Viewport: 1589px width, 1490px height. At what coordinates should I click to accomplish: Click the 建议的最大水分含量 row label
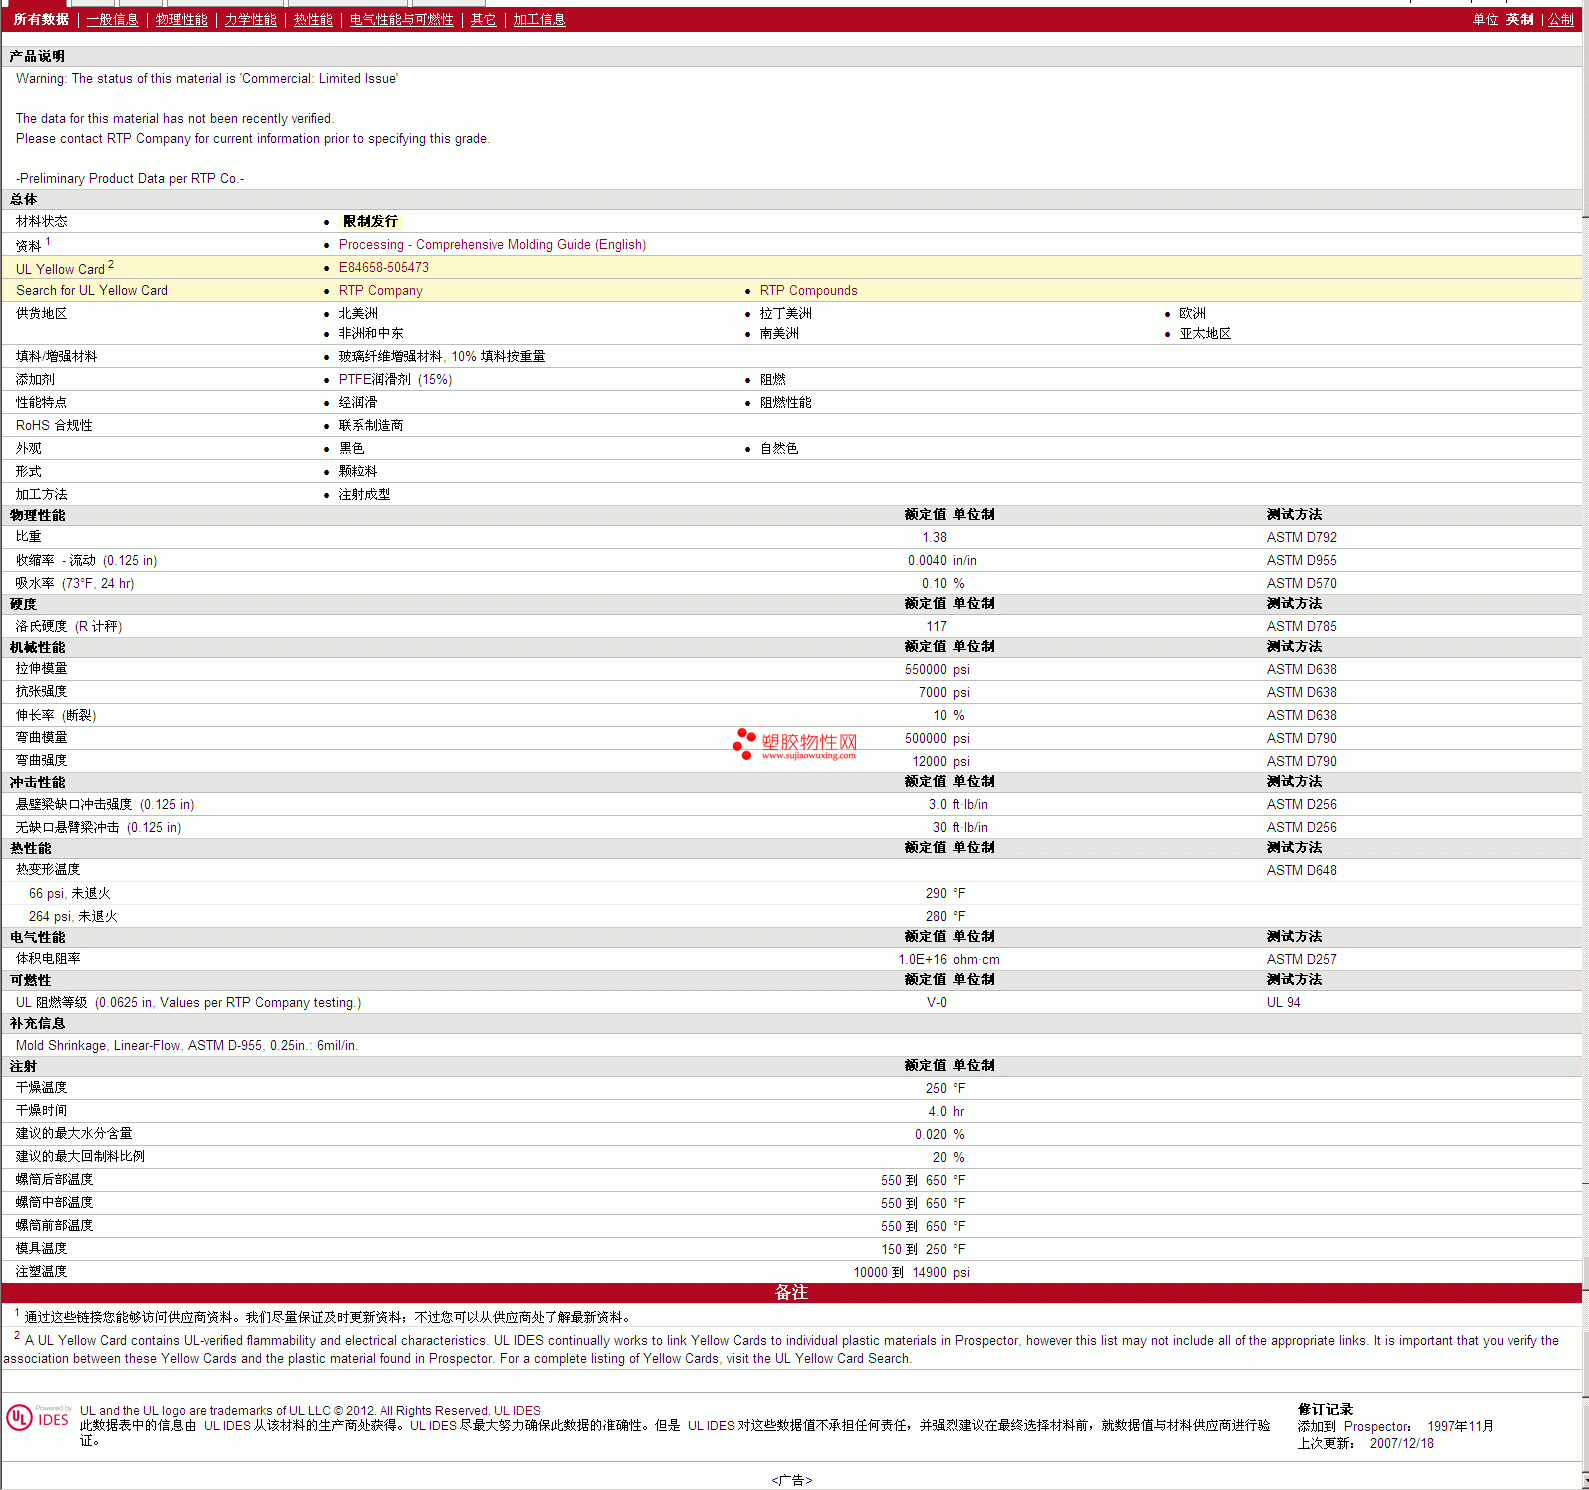pyautogui.click(x=73, y=1134)
